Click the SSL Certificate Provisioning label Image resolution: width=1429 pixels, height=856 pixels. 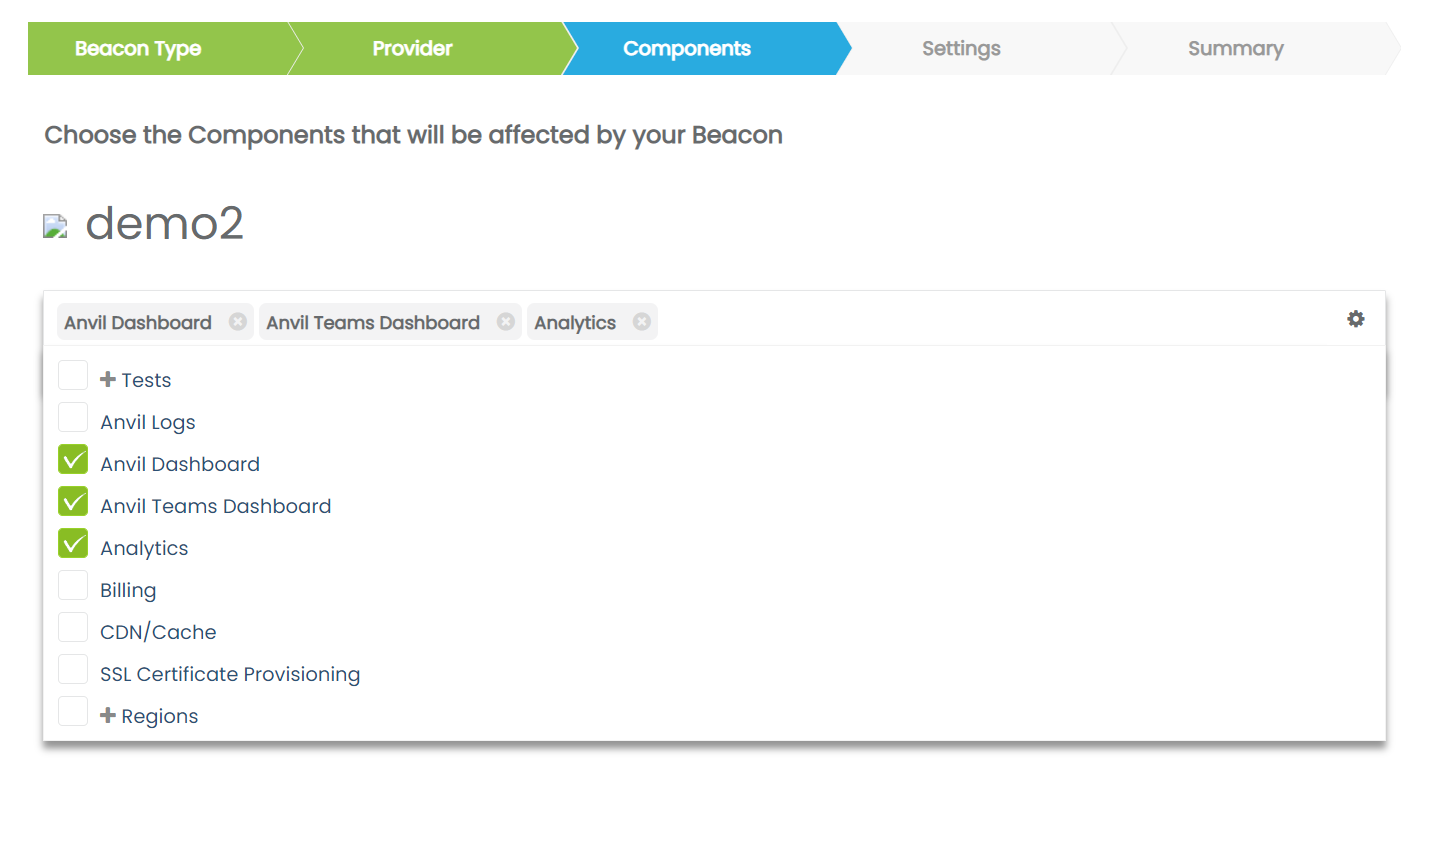point(230,674)
